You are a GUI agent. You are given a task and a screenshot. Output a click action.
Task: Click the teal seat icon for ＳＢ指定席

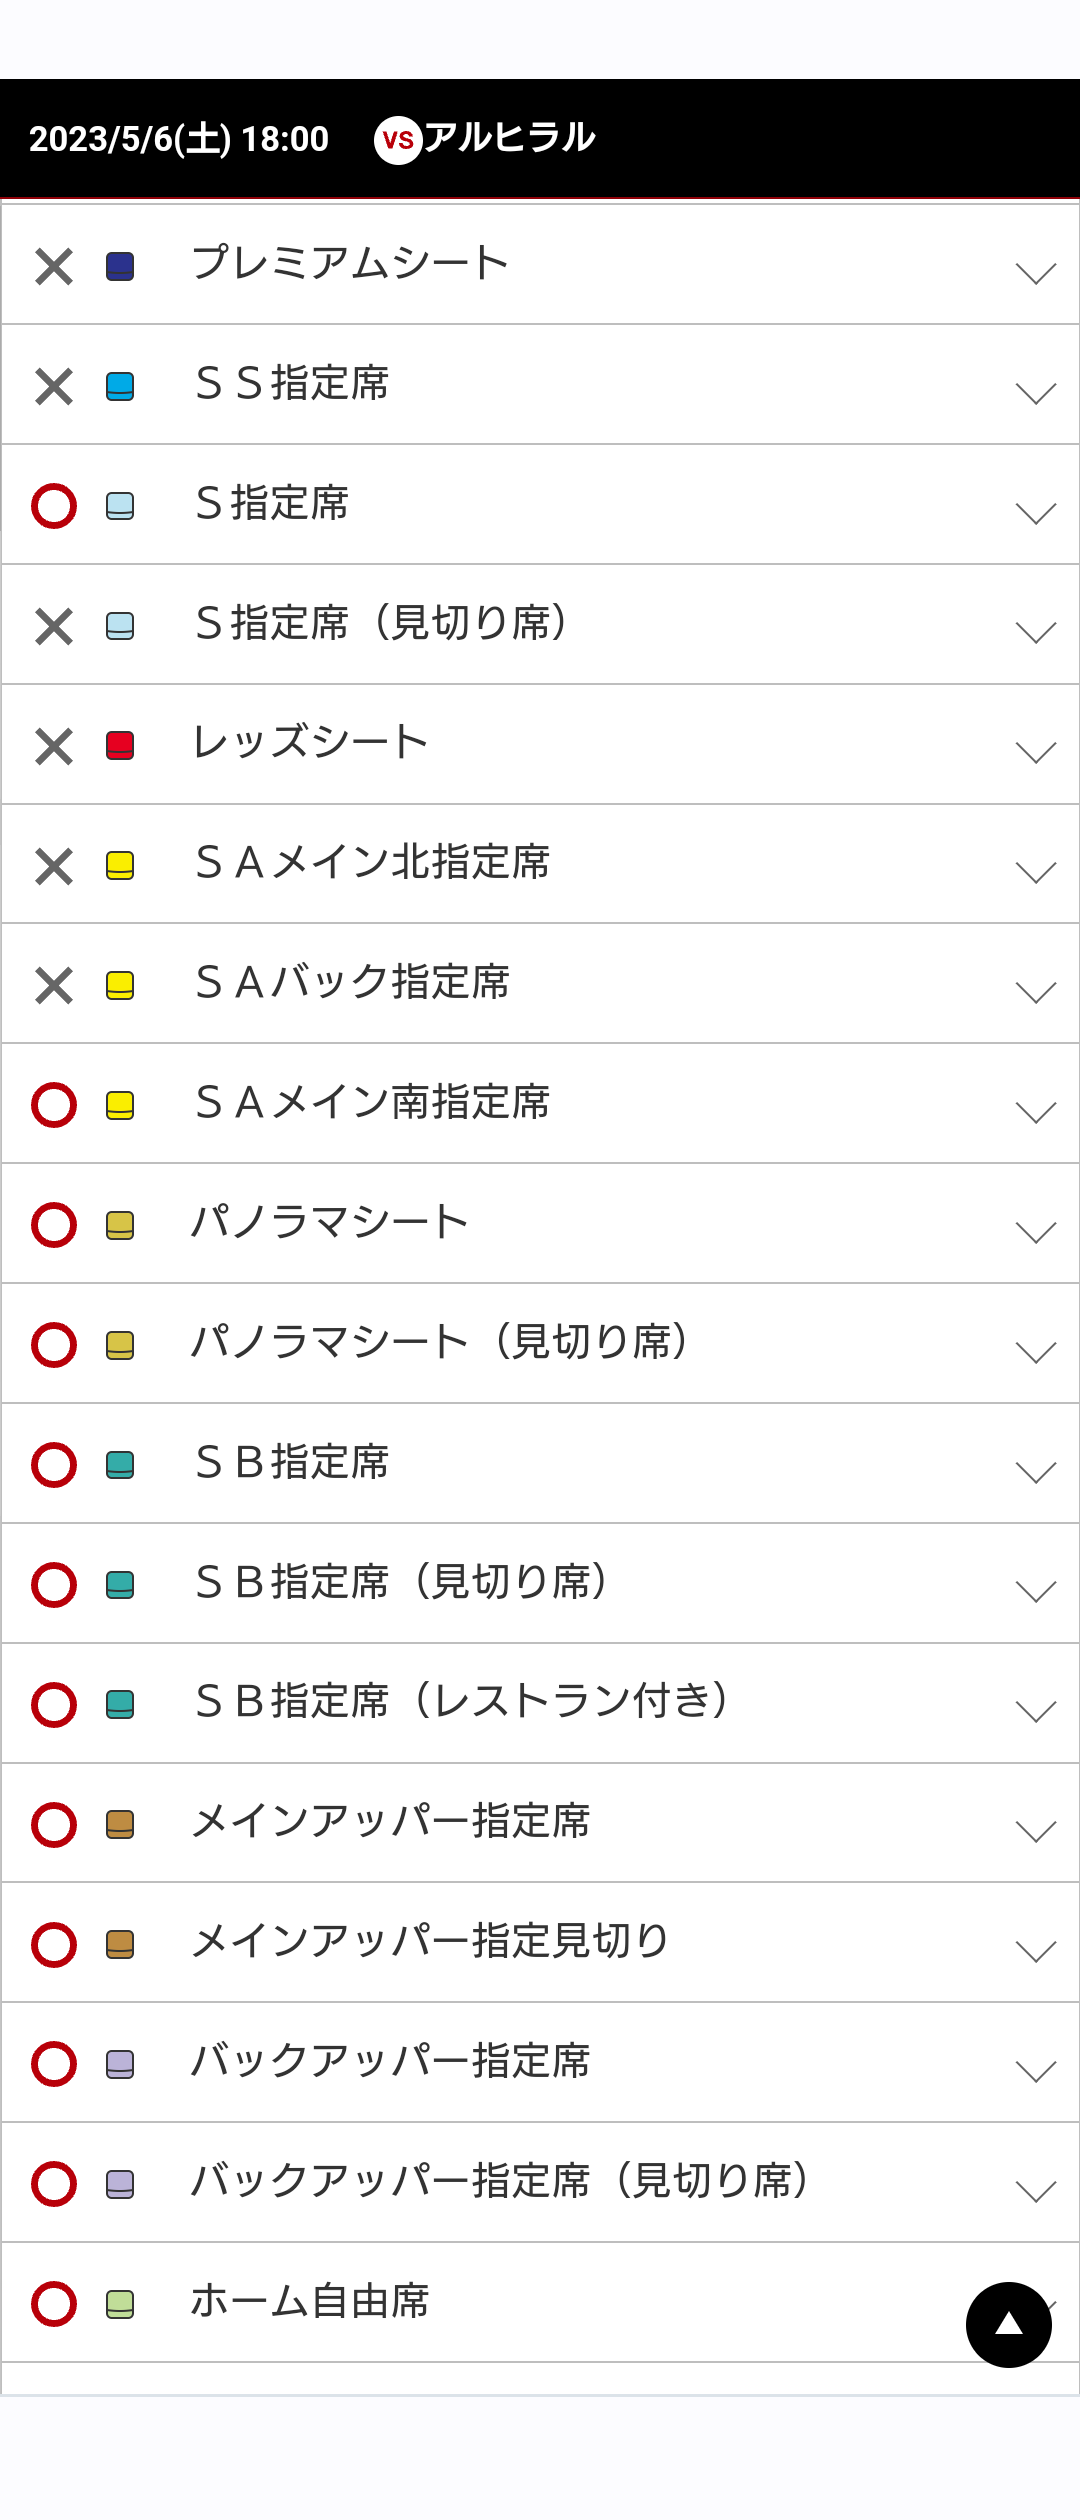coord(120,1465)
